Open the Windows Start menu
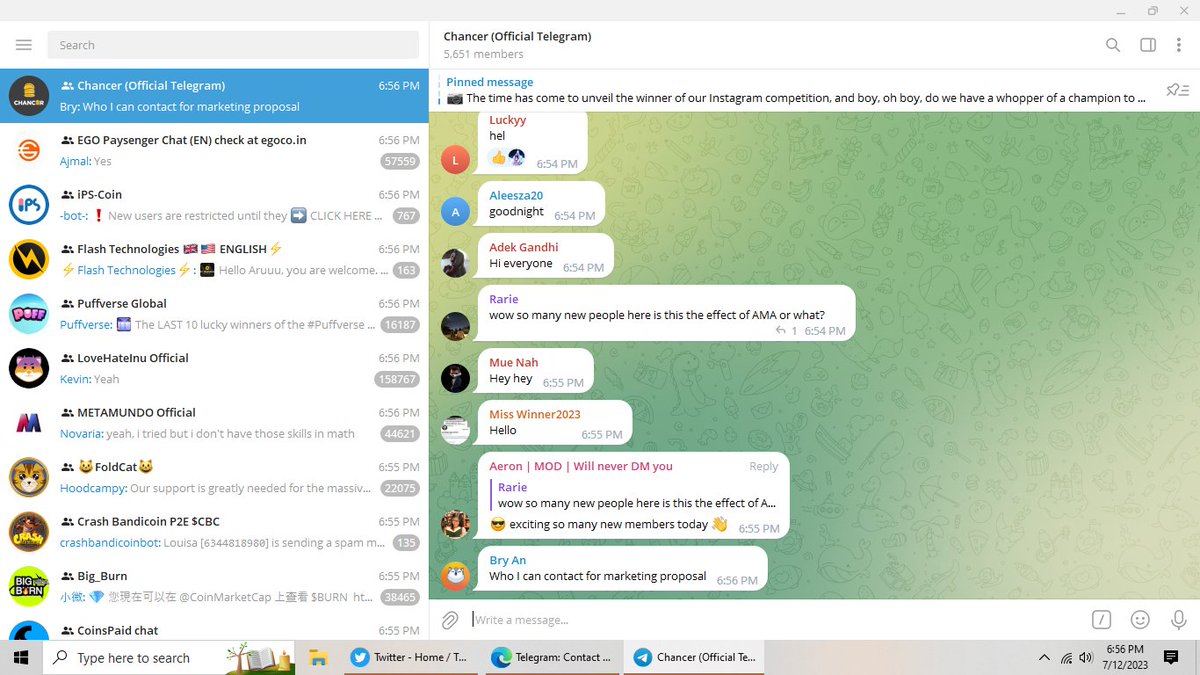1200x675 pixels. (x=20, y=658)
